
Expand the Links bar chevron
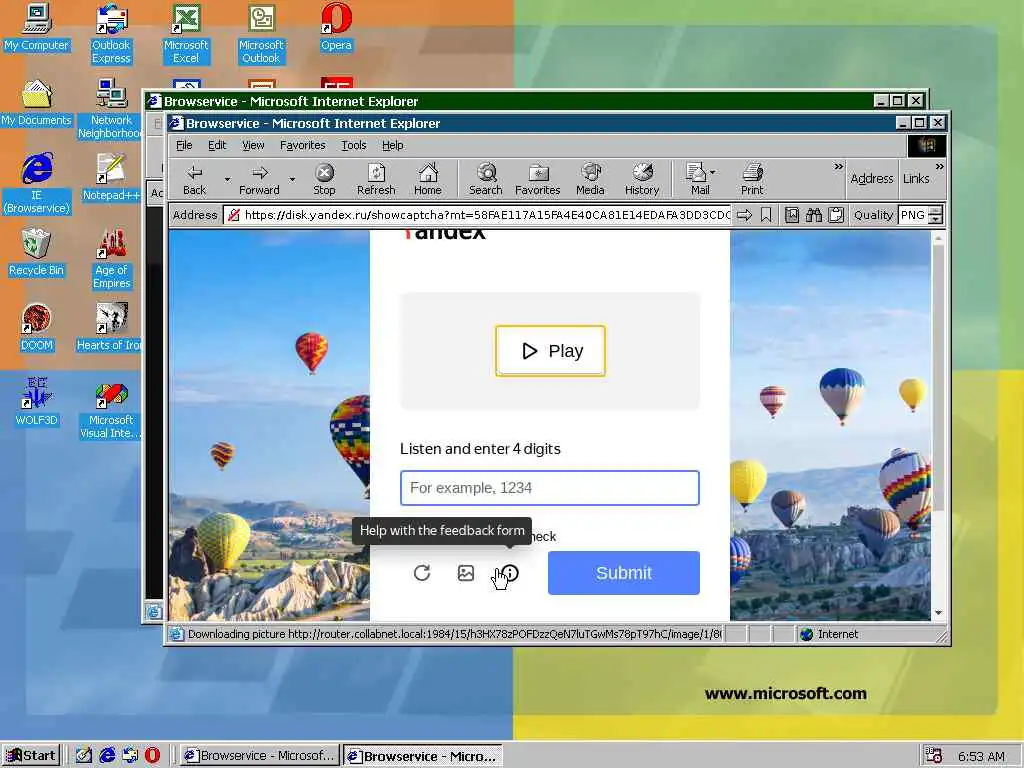click(x=939, y=167)
